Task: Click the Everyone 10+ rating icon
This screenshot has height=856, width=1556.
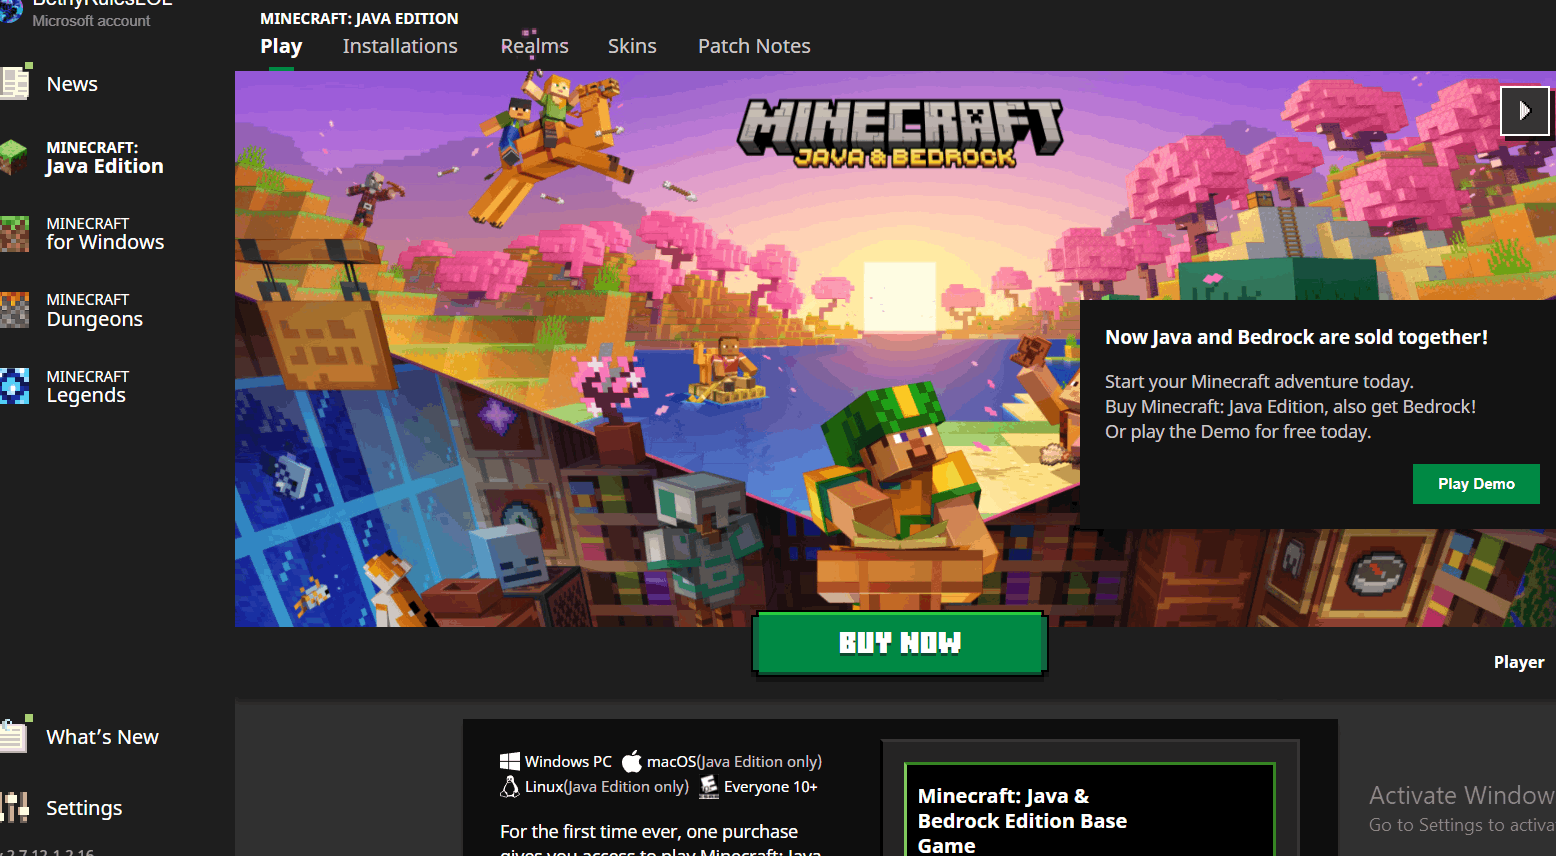Action: (x=709, y=787)
